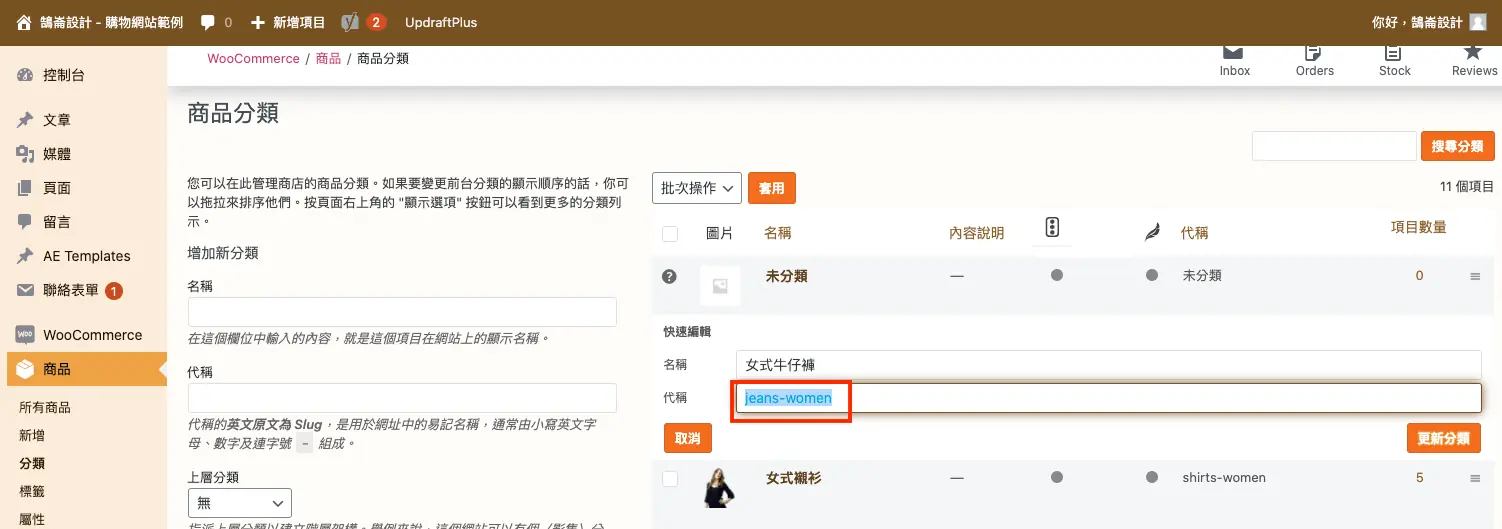The image size is (1502, 529).
Task: Click the 頁面 pages icon
Action: click(25, 188)
